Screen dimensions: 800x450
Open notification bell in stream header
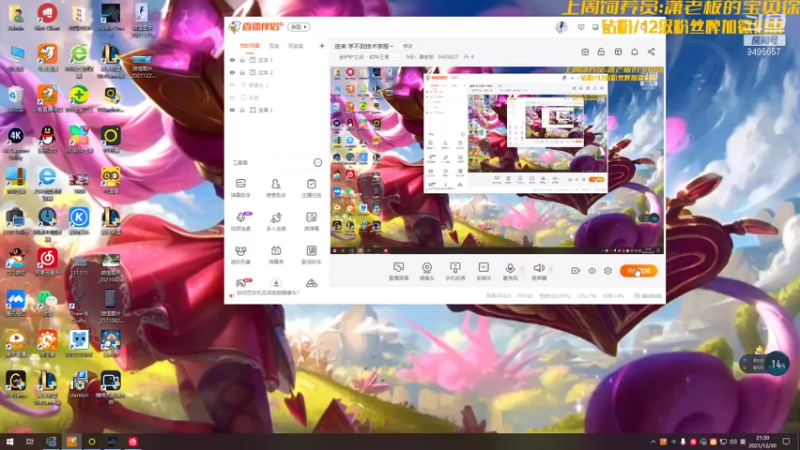635,52
